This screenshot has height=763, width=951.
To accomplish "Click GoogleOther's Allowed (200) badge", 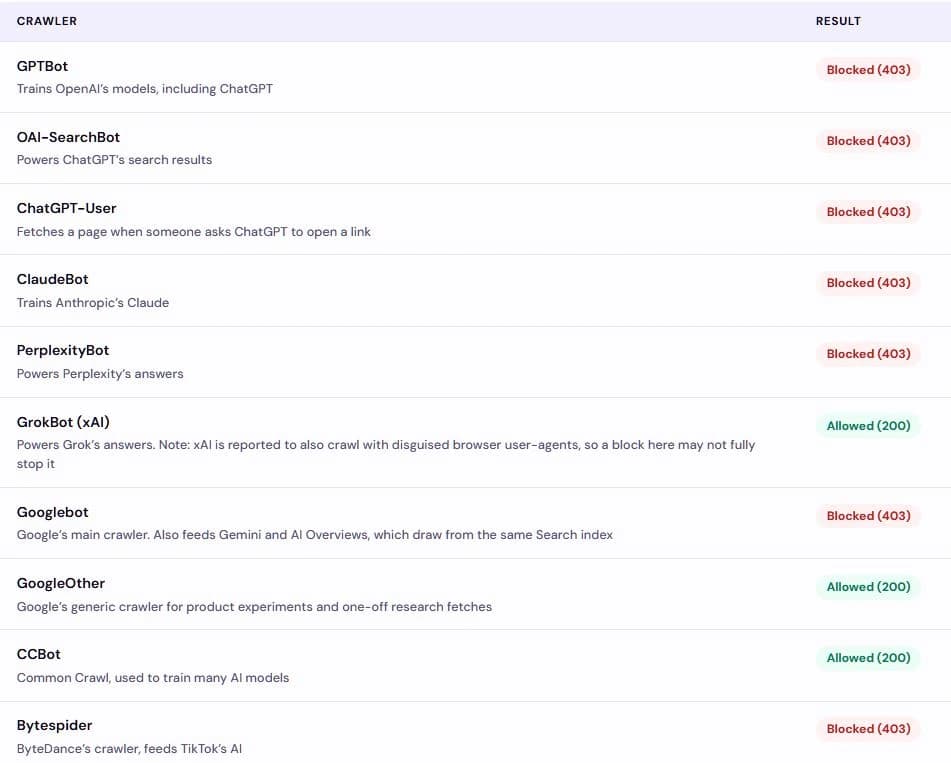I will coord(868,587).
